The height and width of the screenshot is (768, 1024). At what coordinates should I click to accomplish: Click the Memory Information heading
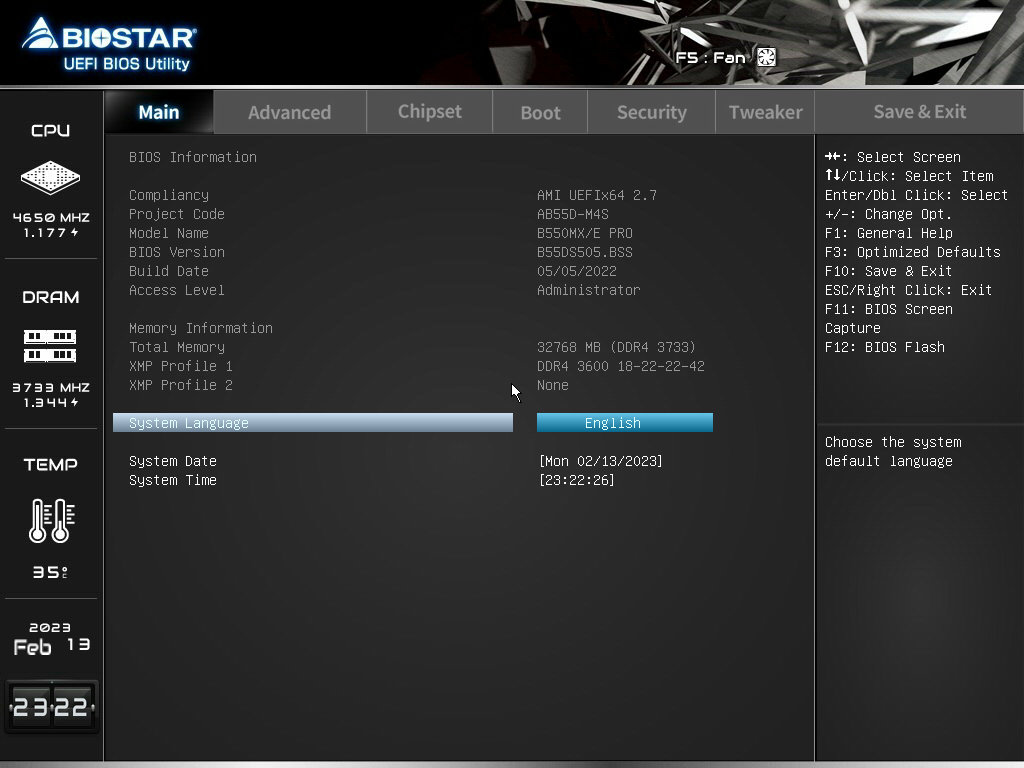(x=201, y=328)
